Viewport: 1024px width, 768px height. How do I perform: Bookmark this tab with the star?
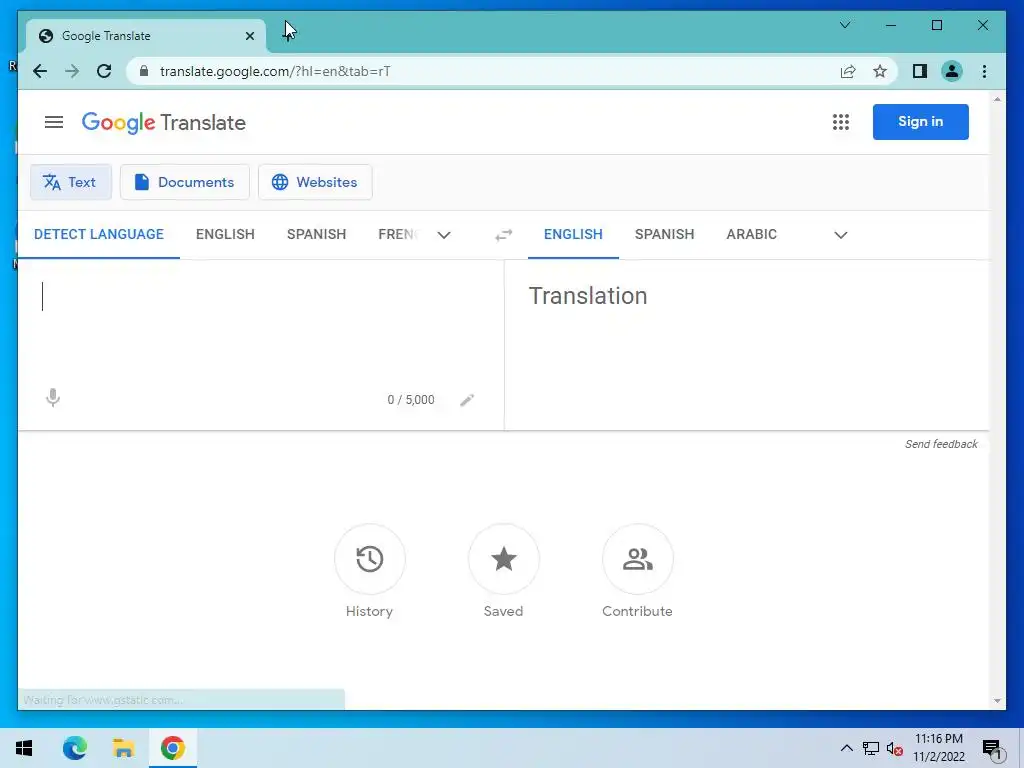(x=880, y=71)
